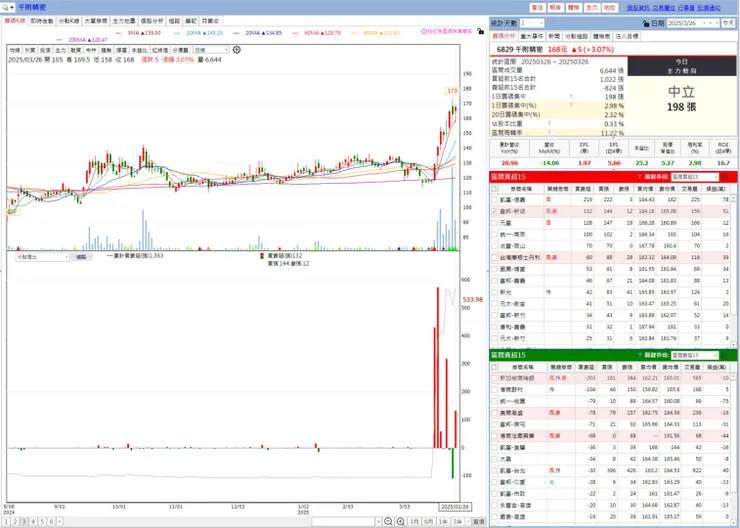
Task: Switch to the 重大事件 tab
Action: point(531,36)
